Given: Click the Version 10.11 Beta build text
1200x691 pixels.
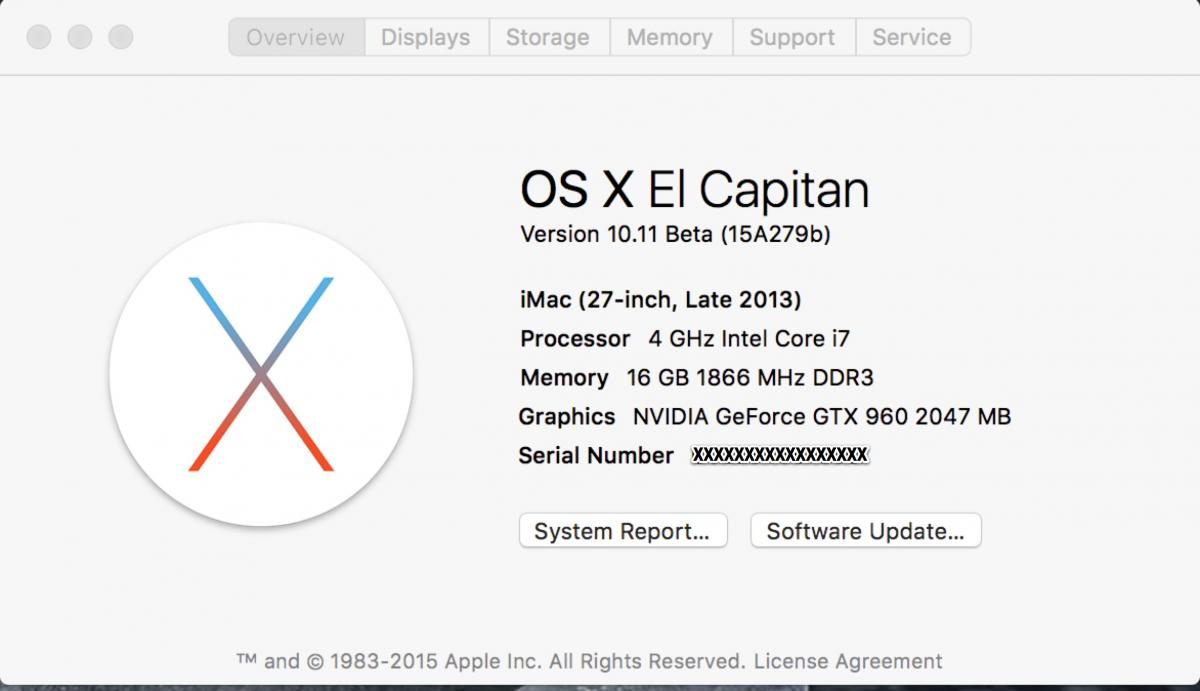Looking at the screenshot, I should click(x=676, y=235).
